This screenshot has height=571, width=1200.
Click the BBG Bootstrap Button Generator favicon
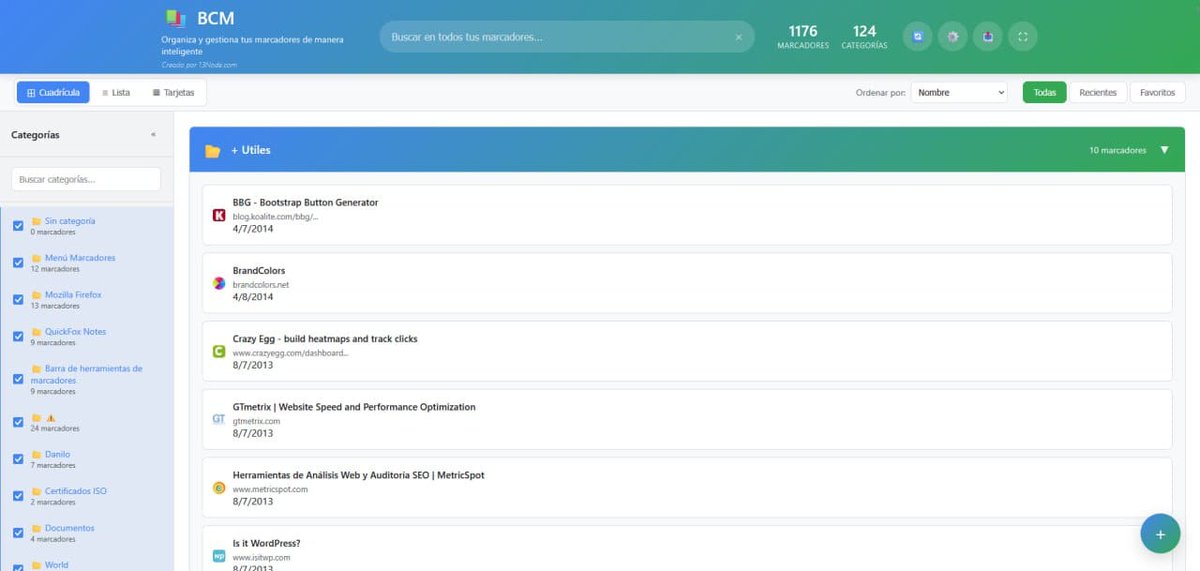coord(219,215)
